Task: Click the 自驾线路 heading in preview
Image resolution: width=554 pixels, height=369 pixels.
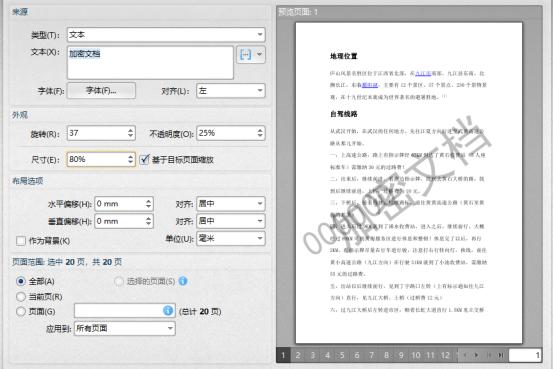Action: (x=344, y=114)
